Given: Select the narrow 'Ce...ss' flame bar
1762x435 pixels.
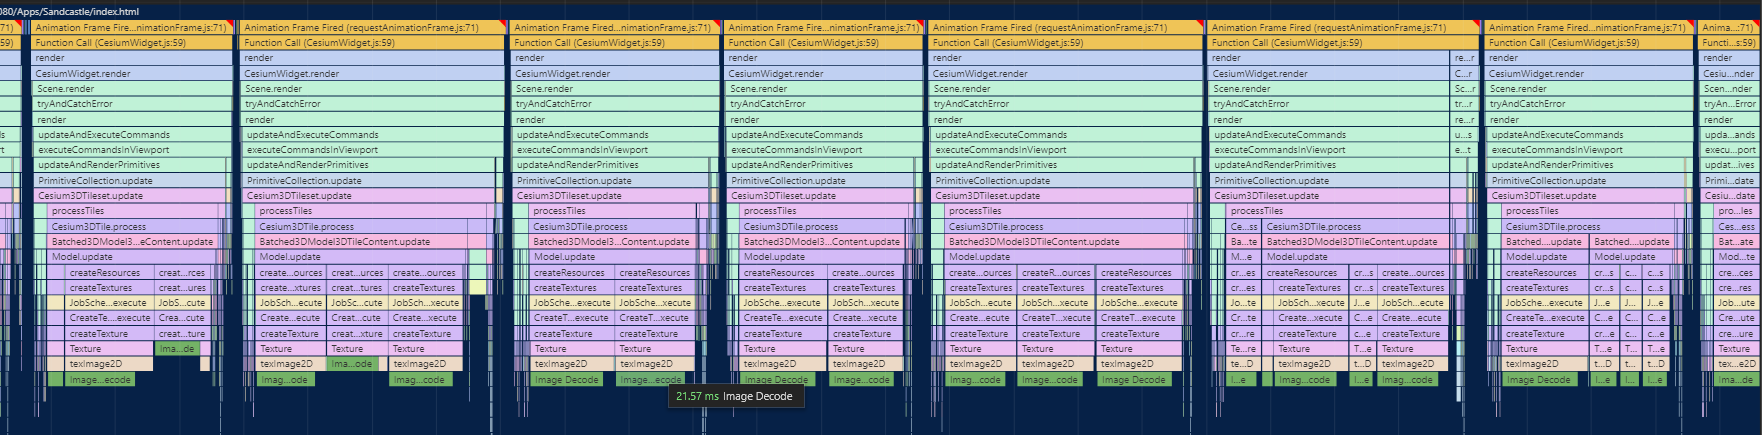Looking at the screenshot, I should (1244, 227).
